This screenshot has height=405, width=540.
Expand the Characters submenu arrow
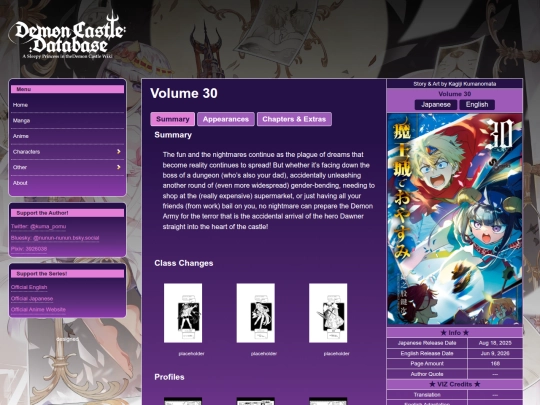118,152
